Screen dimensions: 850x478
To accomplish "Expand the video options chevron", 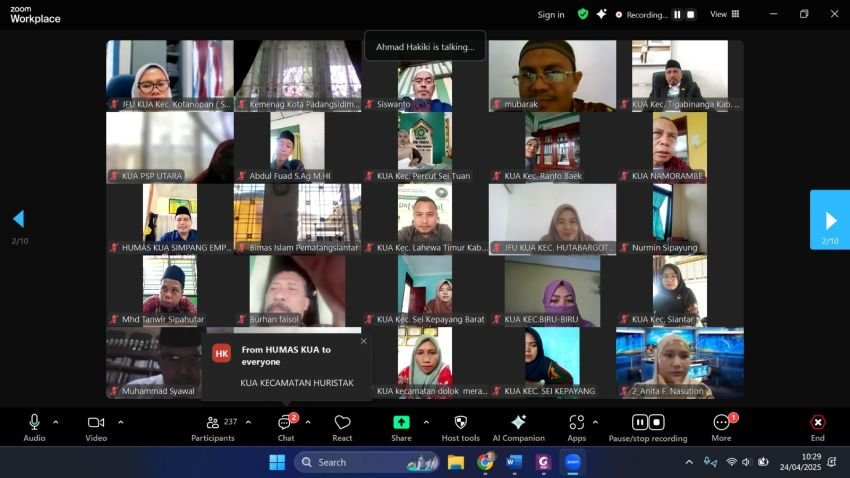I will point(121,422).
